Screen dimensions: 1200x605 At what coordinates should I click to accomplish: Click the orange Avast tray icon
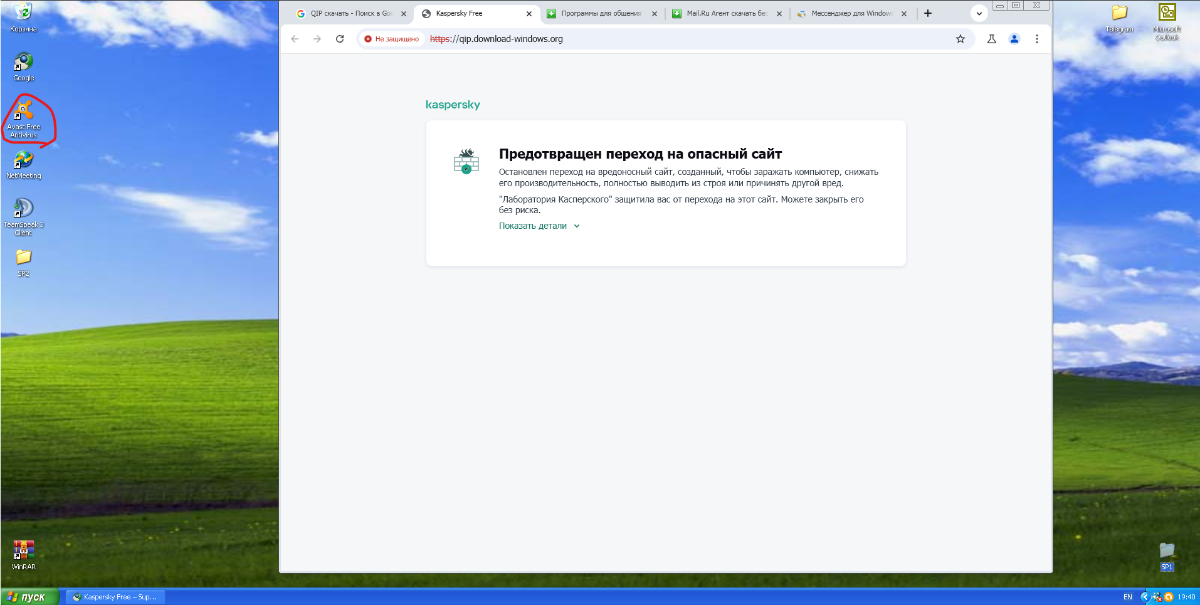click(1169, 596)
